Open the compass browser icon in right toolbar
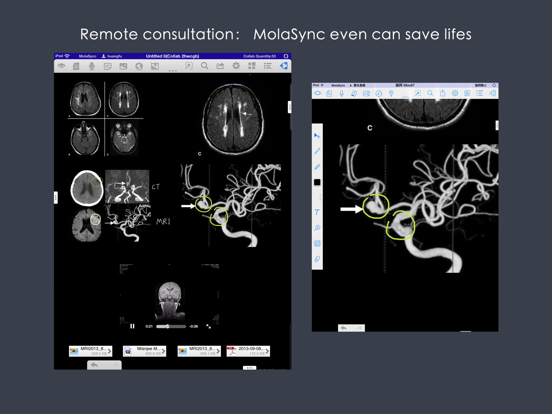Image resolution: width=552 pixels, height=414 pixels. point(379,93)
